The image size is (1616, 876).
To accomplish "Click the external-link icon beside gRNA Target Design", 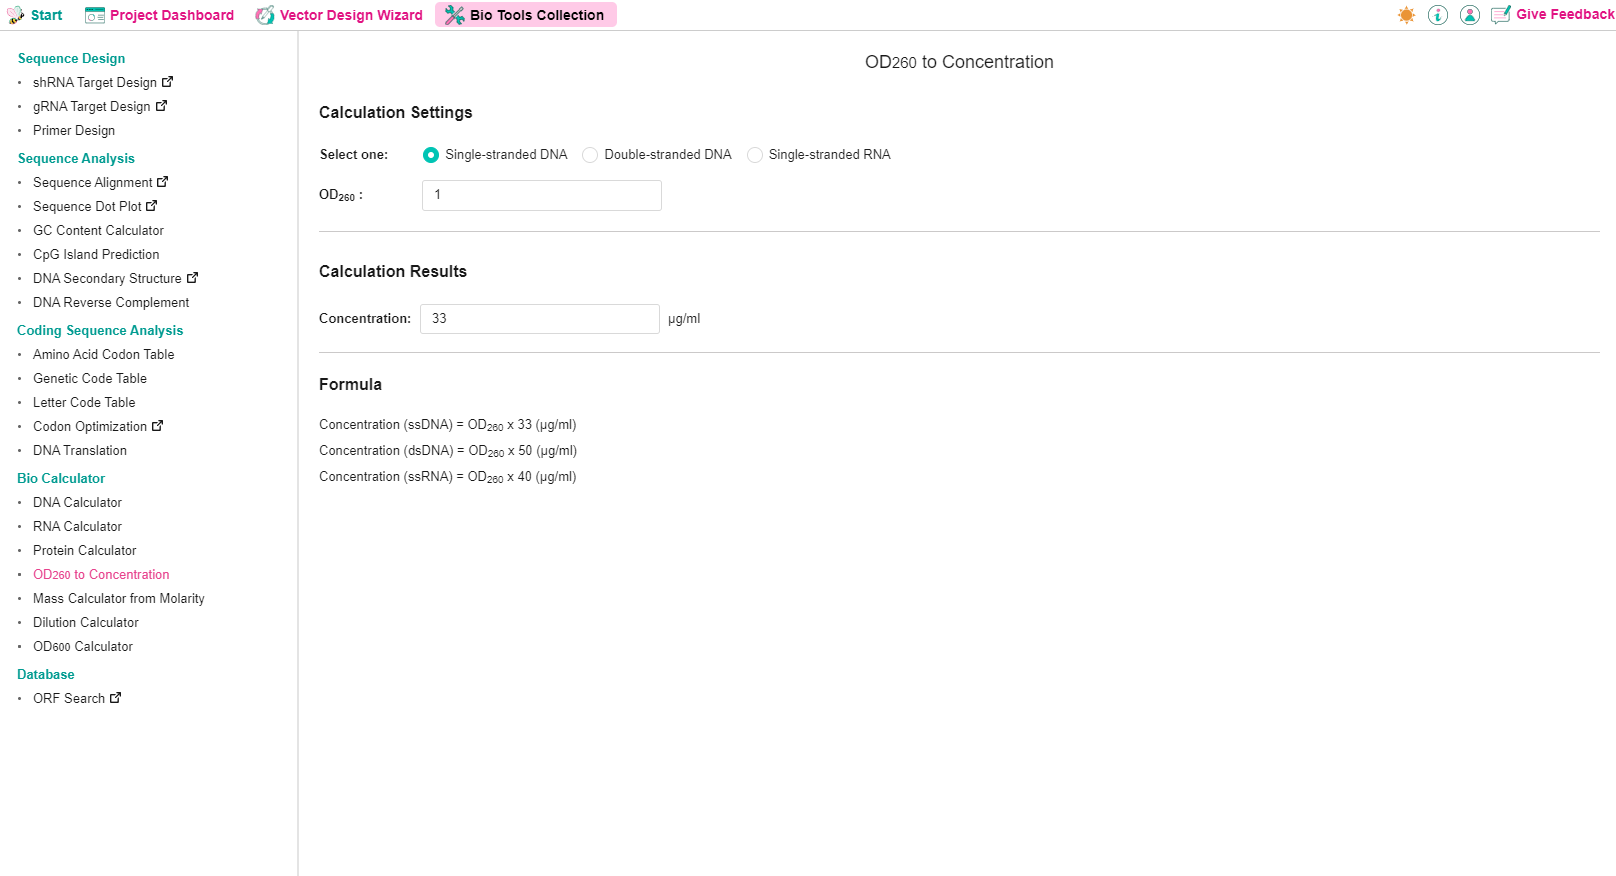I will click(161, 106).
